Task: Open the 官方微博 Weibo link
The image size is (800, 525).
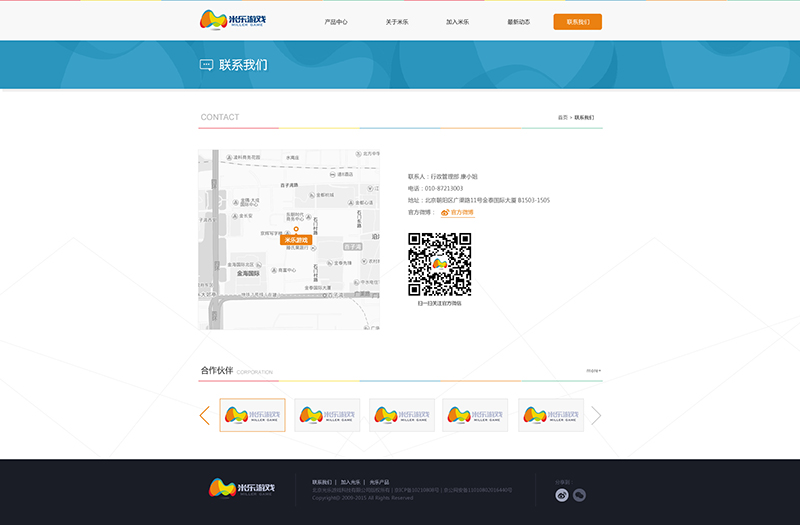Action: [x=458, y=213]
